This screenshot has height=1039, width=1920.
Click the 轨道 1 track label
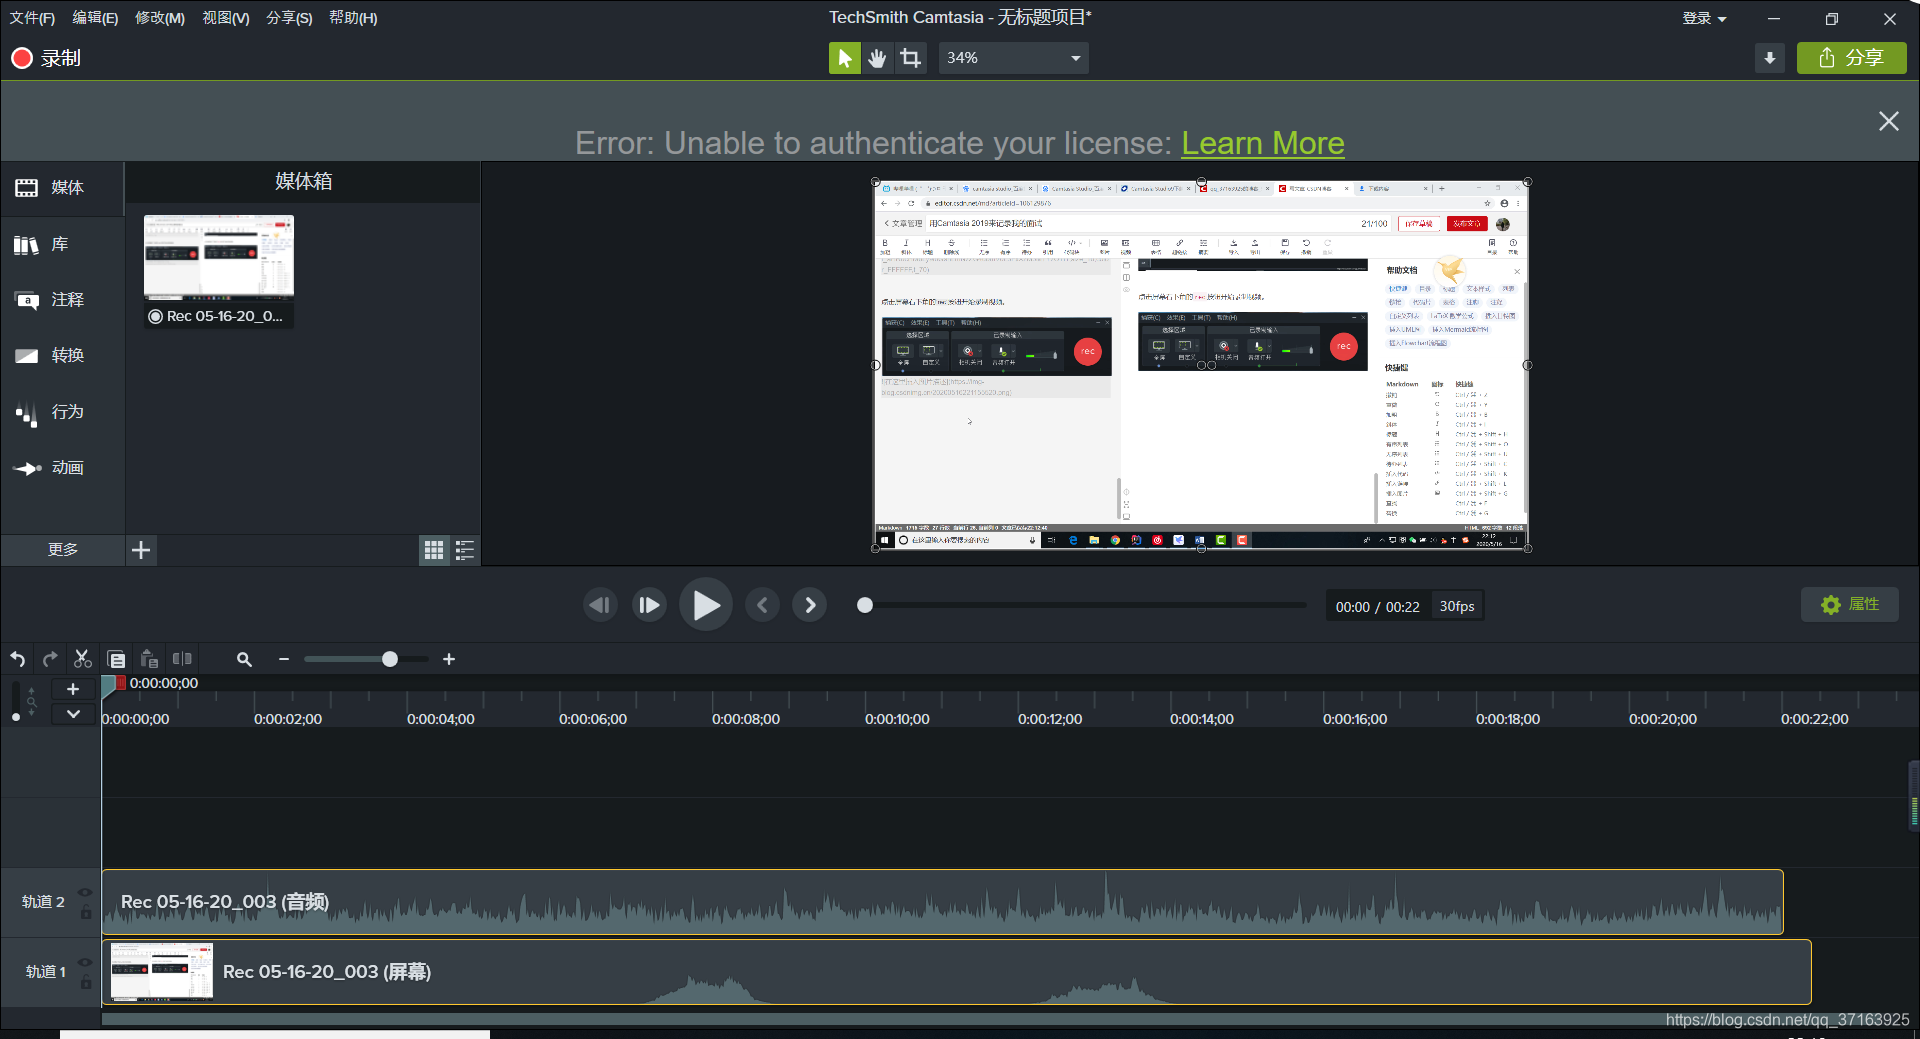pyautogui.click(x=45, y=972)
